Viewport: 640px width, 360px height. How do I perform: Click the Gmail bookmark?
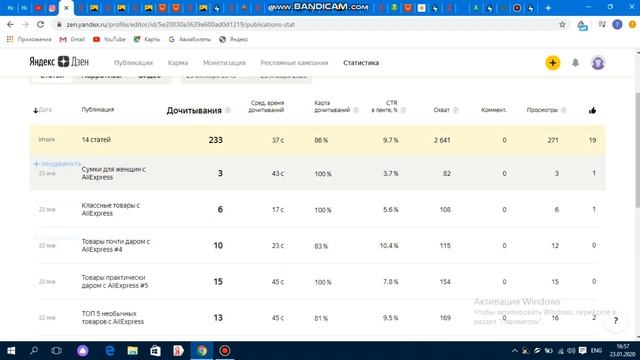[72, 39]
